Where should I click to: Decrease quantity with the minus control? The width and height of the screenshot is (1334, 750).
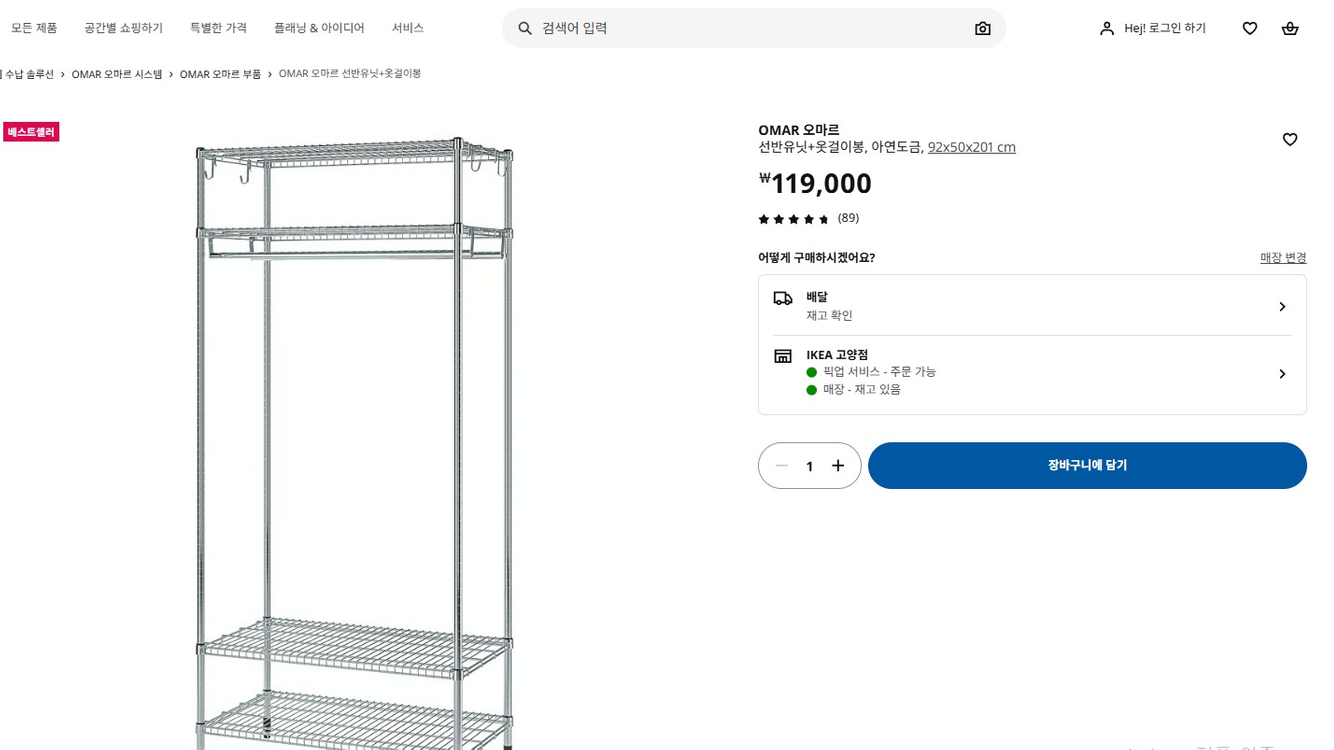tap(781, 465)
